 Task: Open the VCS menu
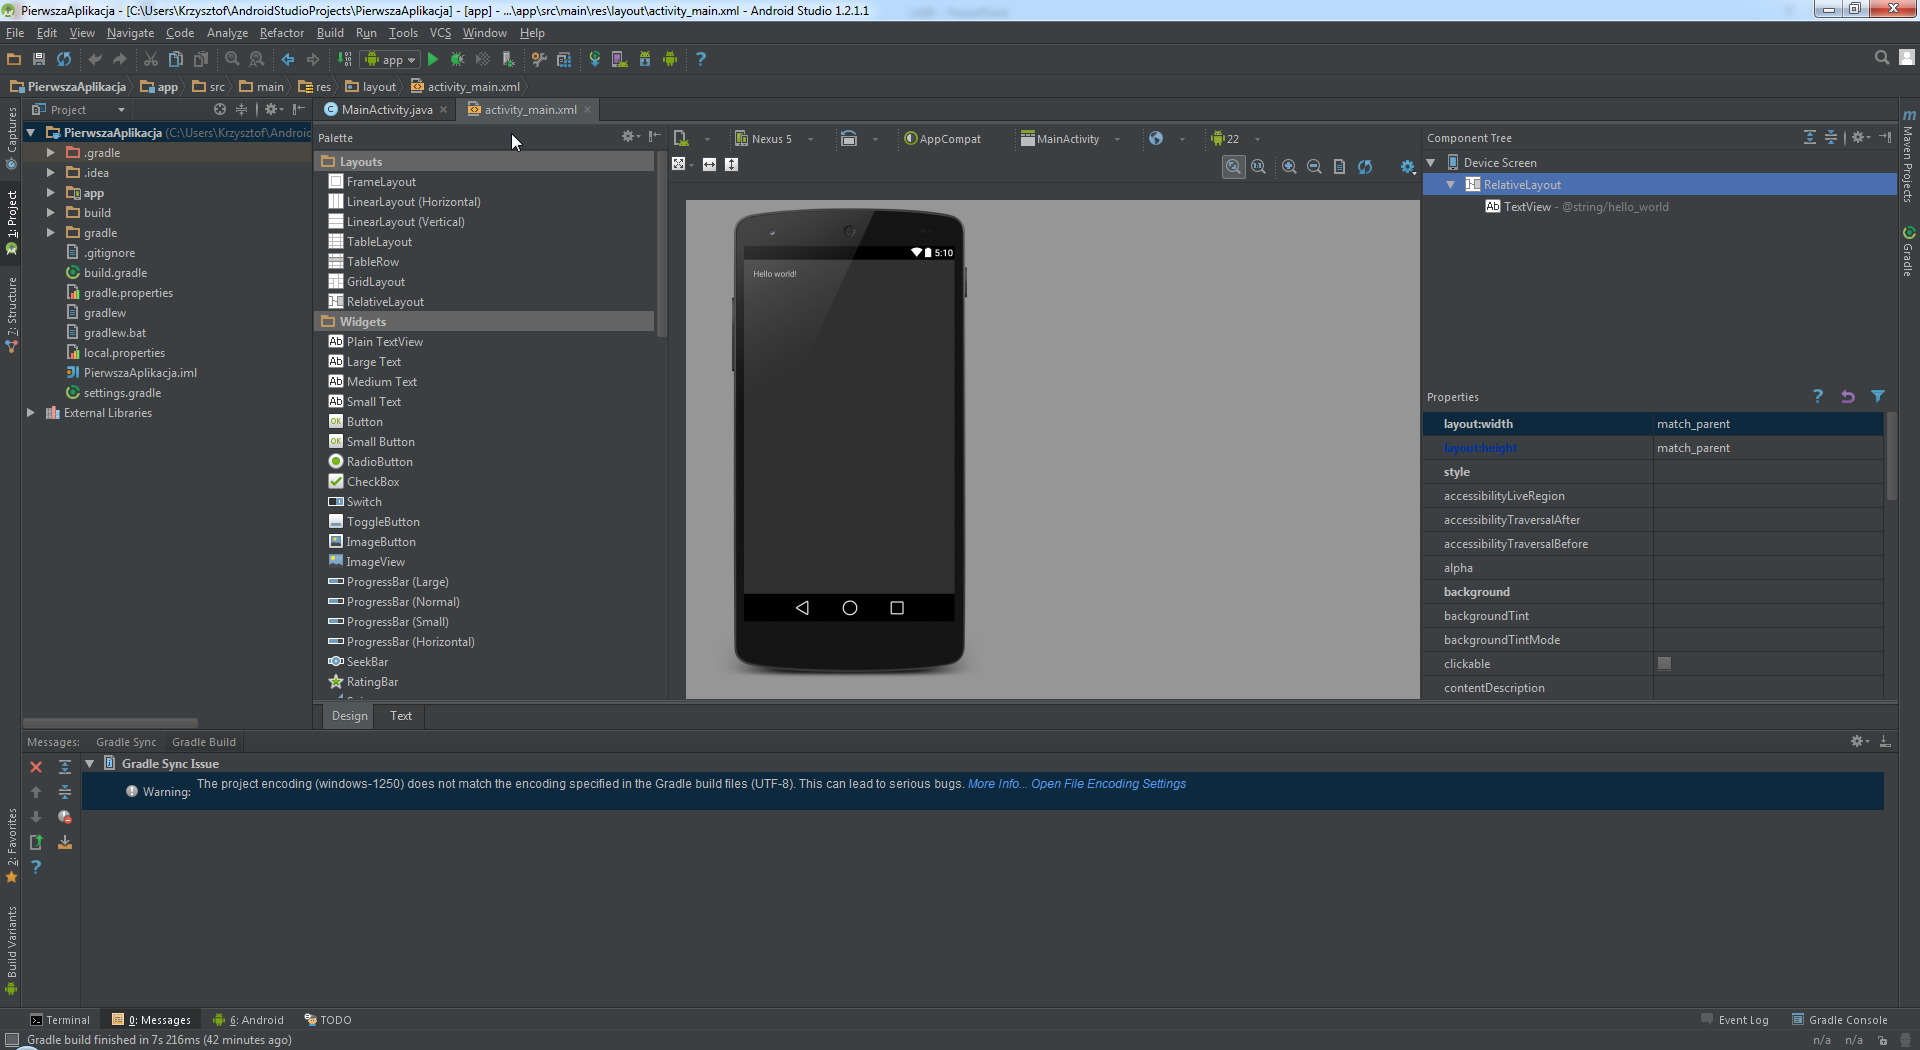pos(440,33)
